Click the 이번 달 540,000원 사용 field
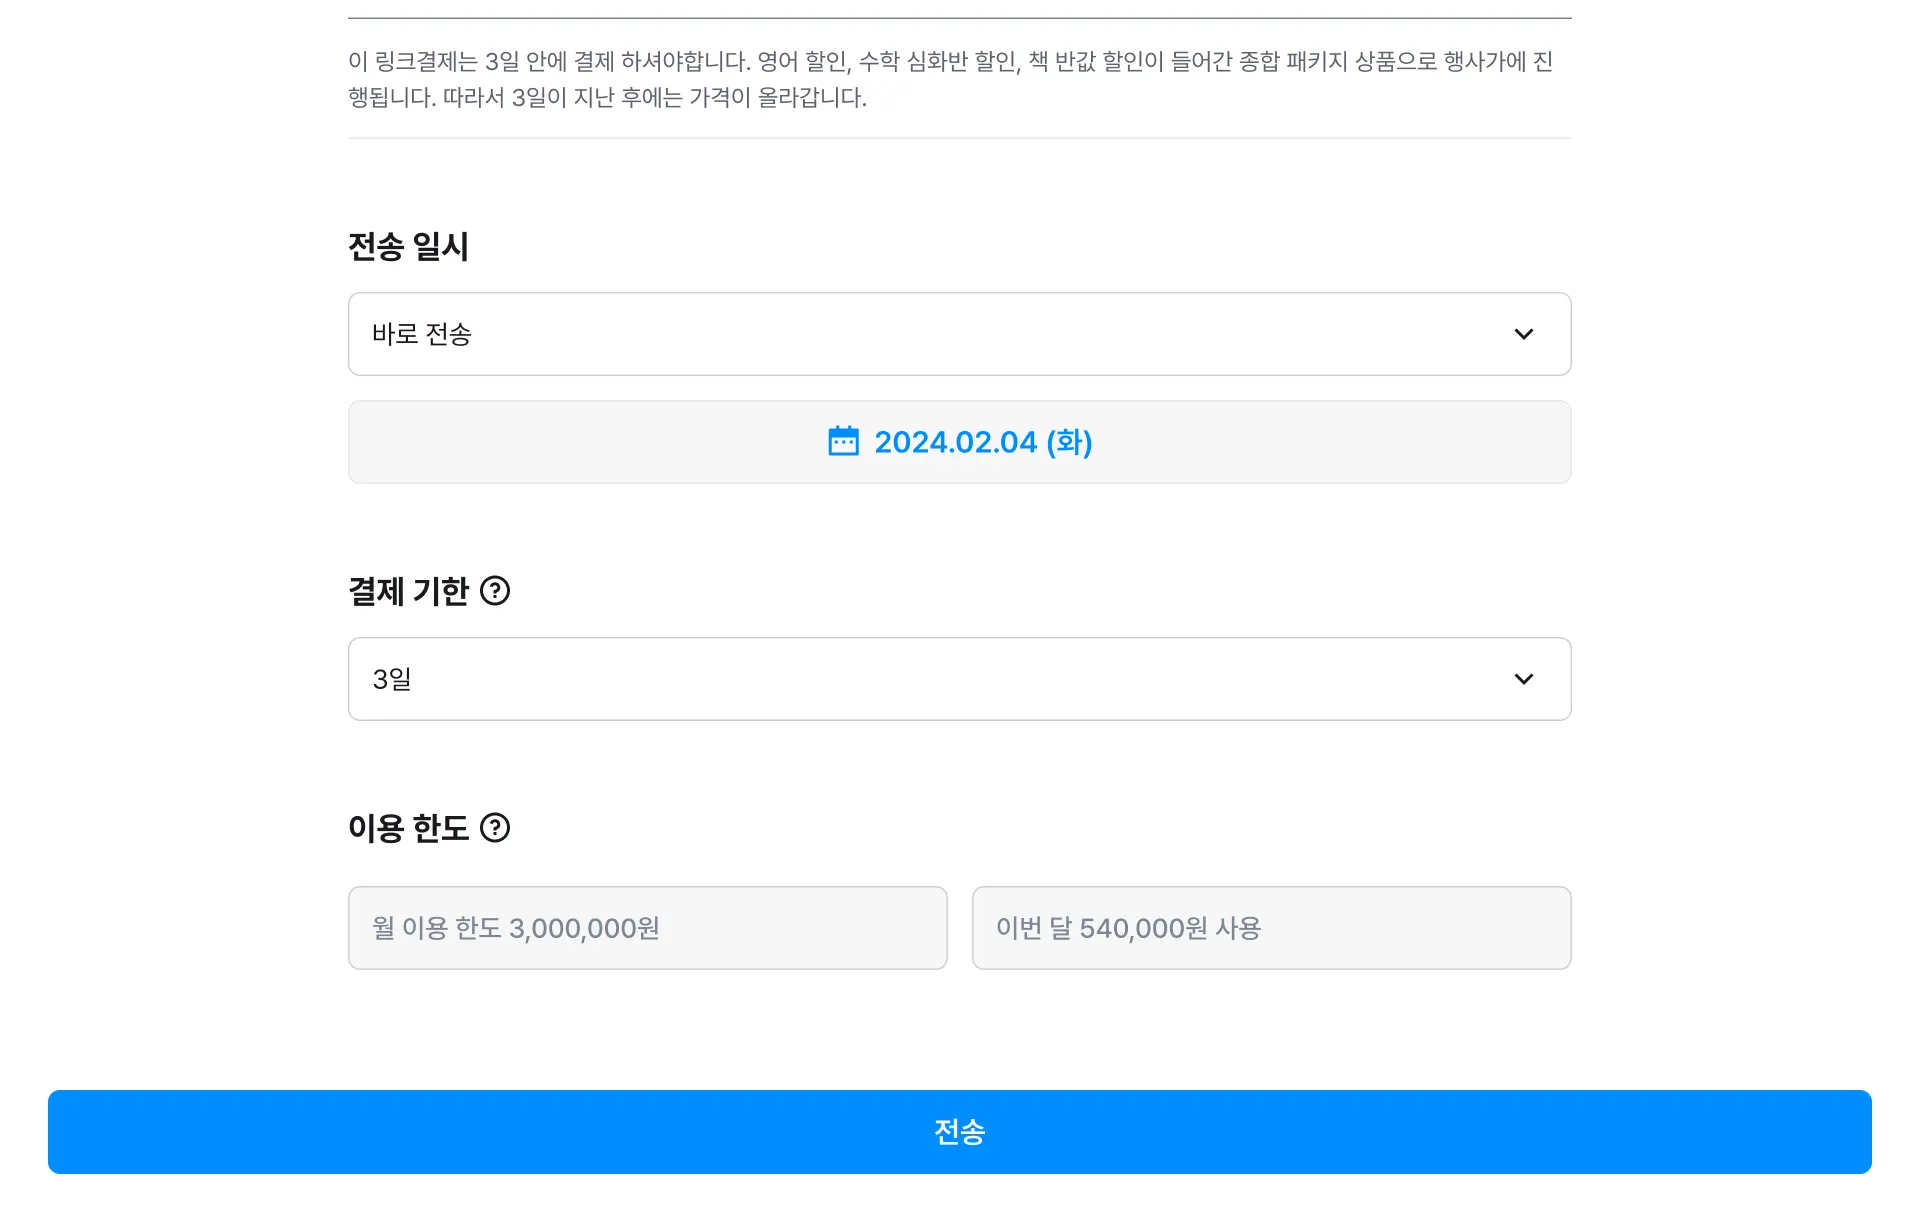 click(1271, 928)
